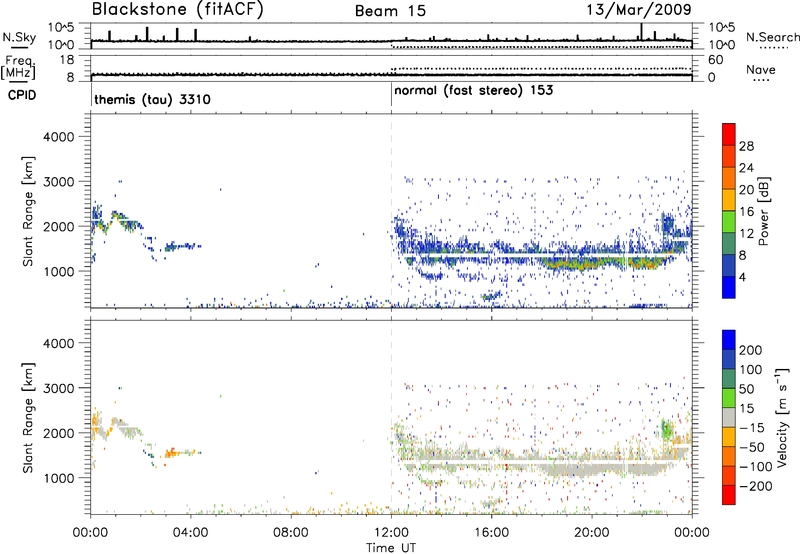800x554 pixels.
Task: Pick the power bar segment between 24 and 28
Action: click(729, 156)
